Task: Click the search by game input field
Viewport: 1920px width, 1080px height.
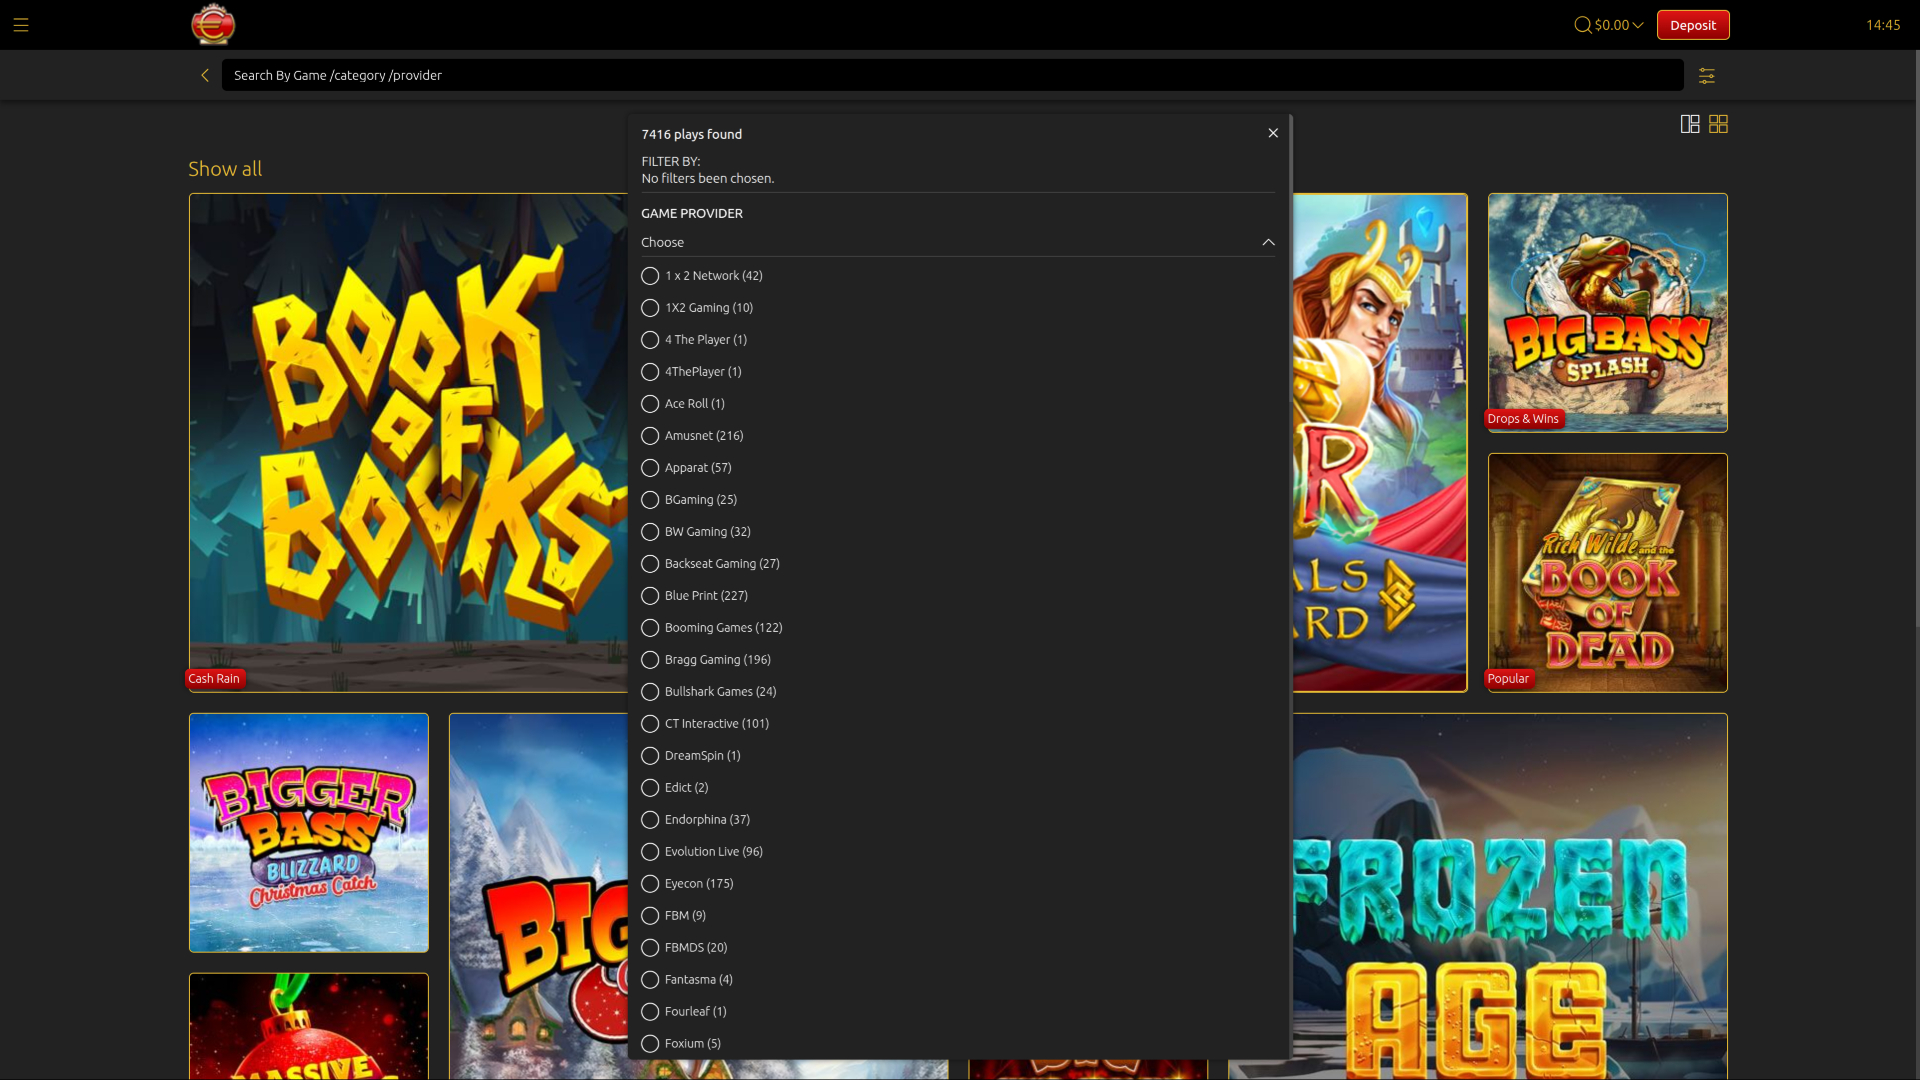Action: 950,75
